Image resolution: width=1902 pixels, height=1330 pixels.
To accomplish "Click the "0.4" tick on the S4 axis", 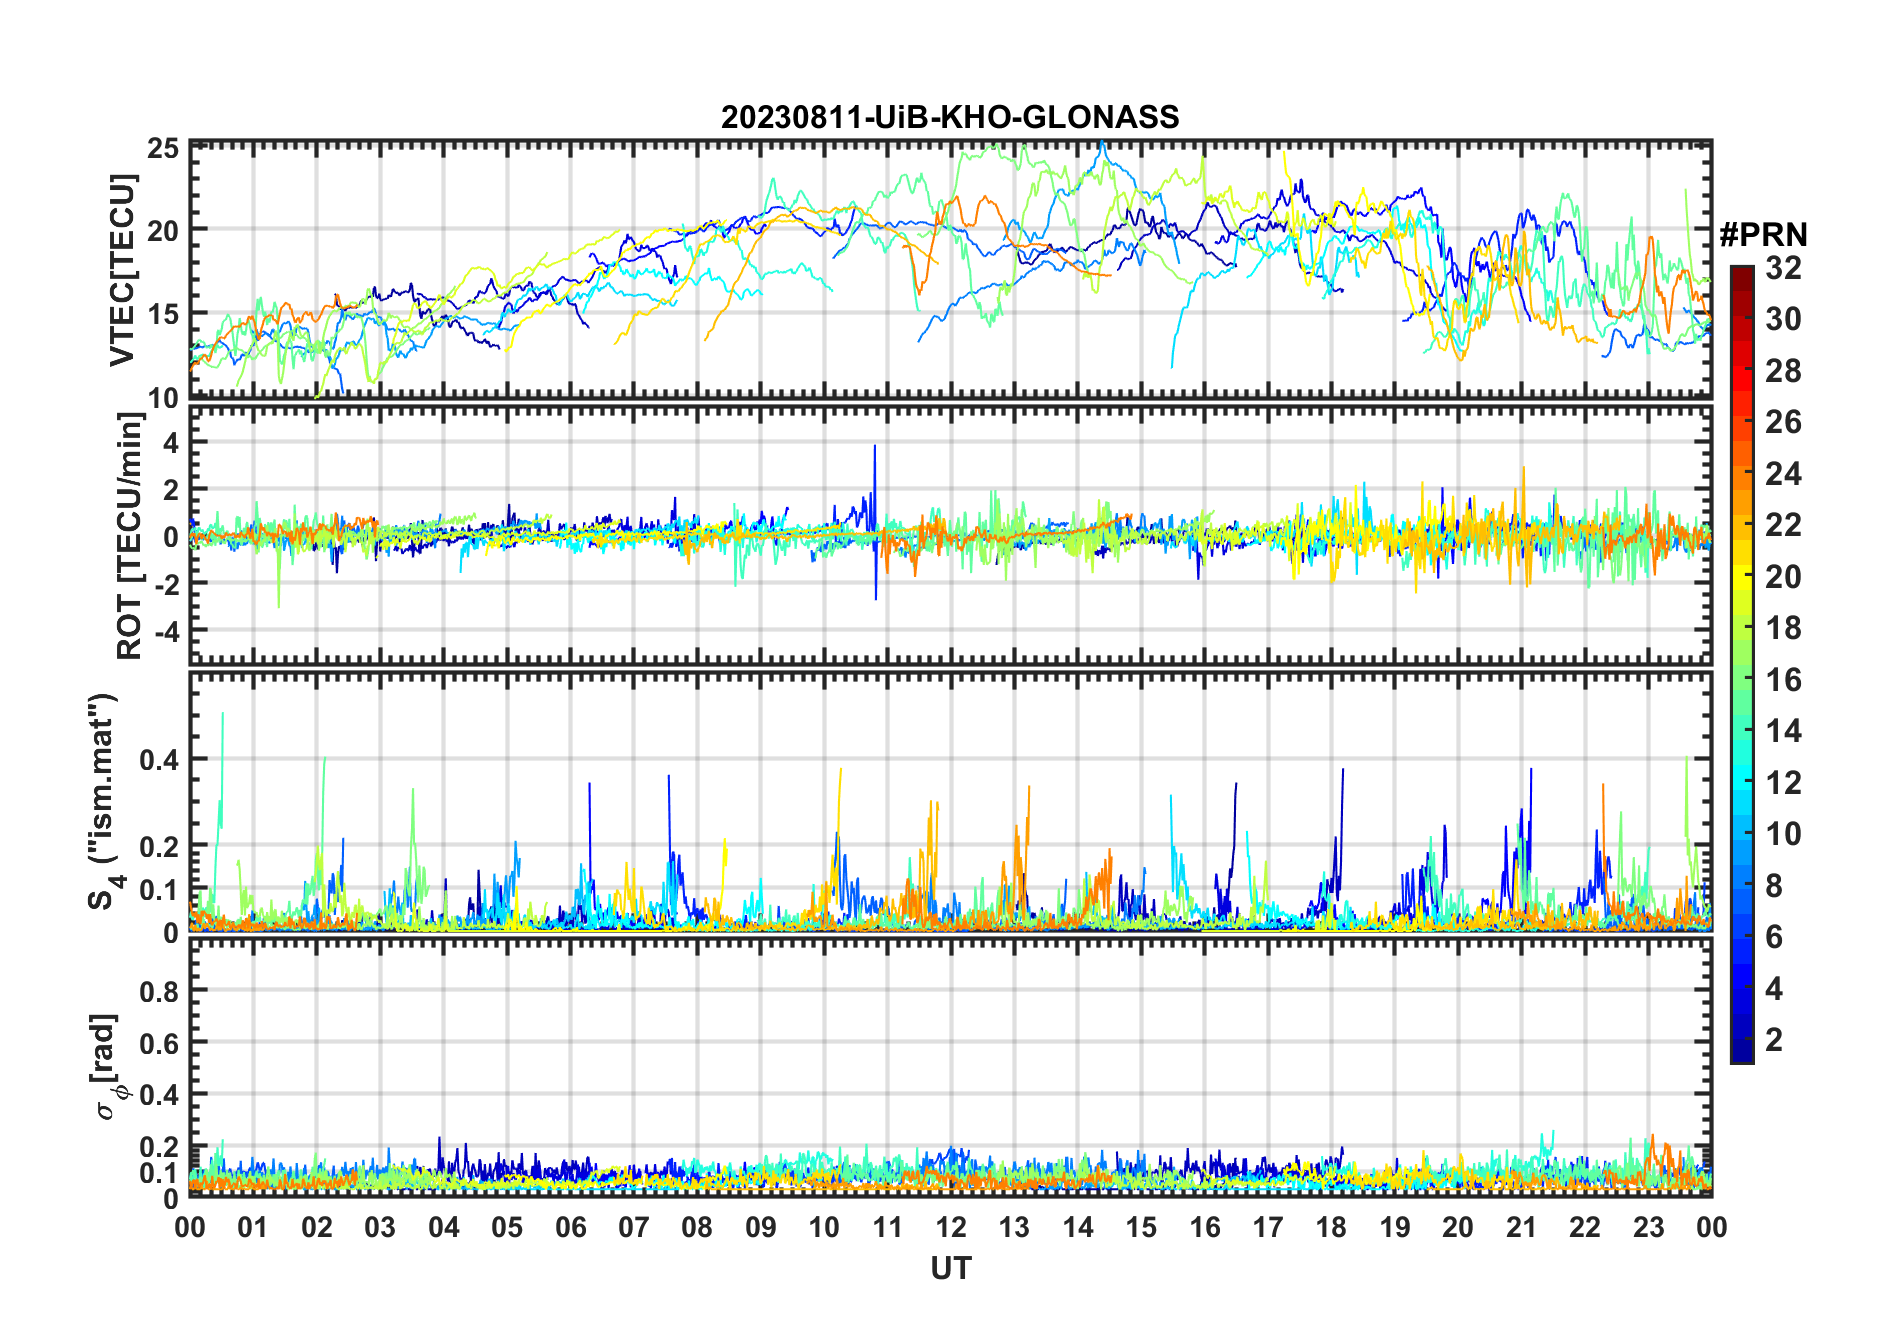I will pos(159,760).
